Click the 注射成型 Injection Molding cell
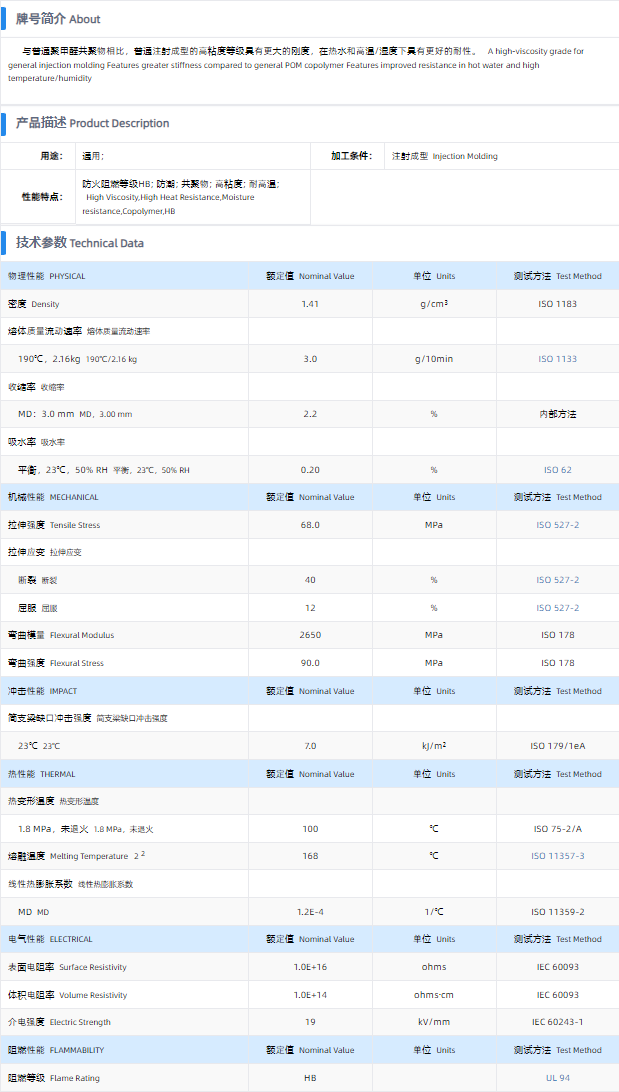Image resolution: width=619 pixels, height=1092 pixels. (445, 157)
